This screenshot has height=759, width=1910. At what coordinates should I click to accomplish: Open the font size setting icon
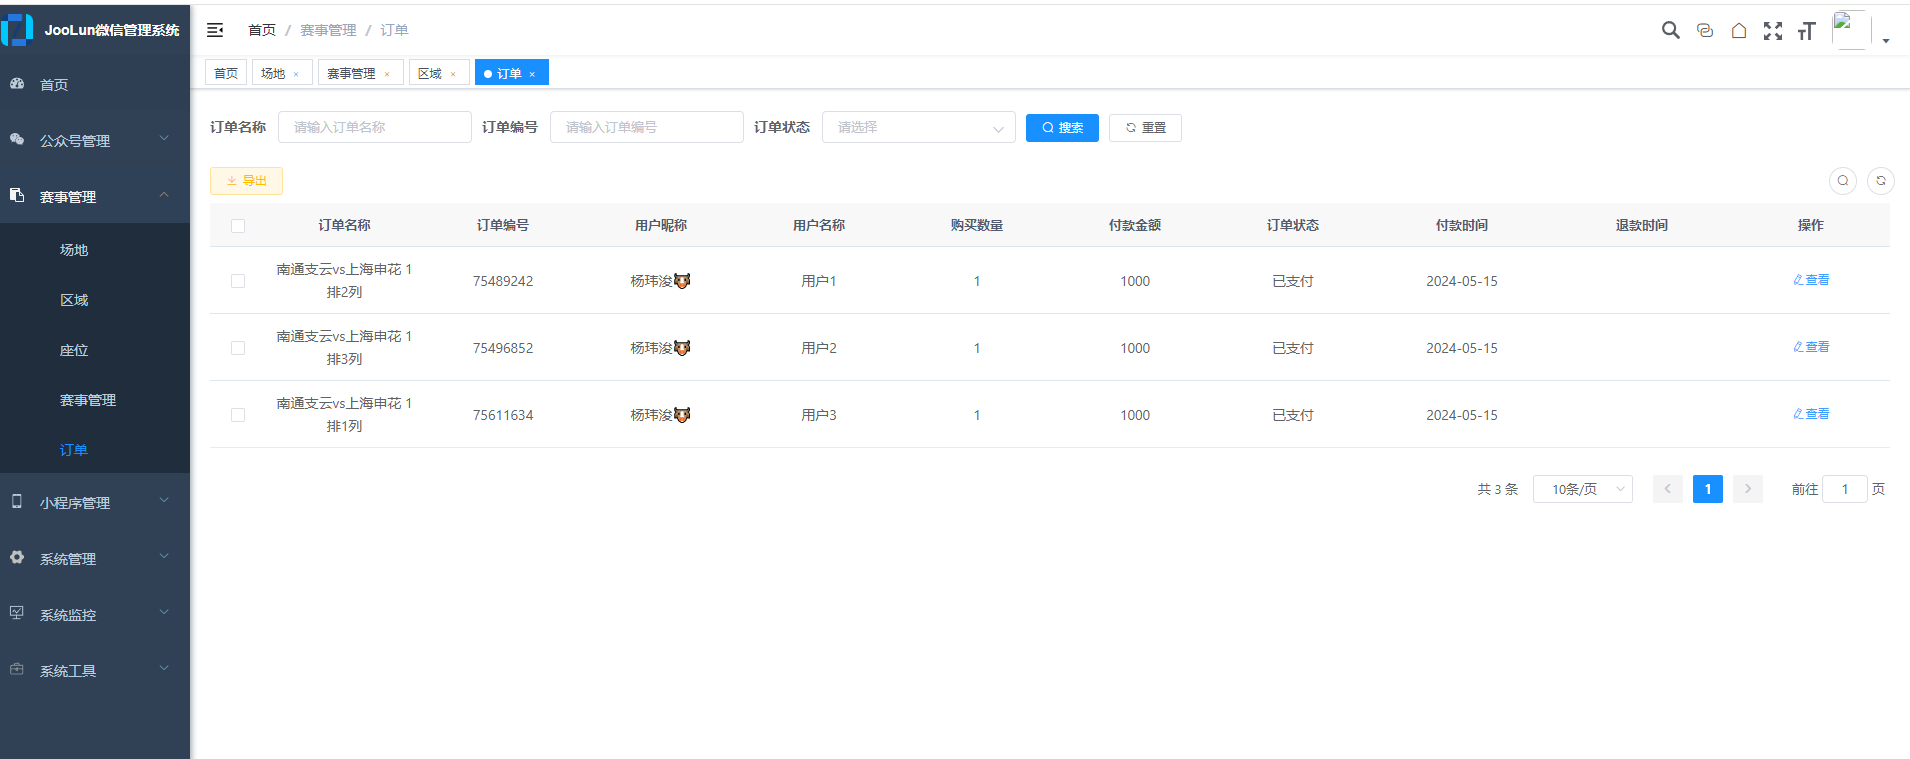coord(1806,31)
